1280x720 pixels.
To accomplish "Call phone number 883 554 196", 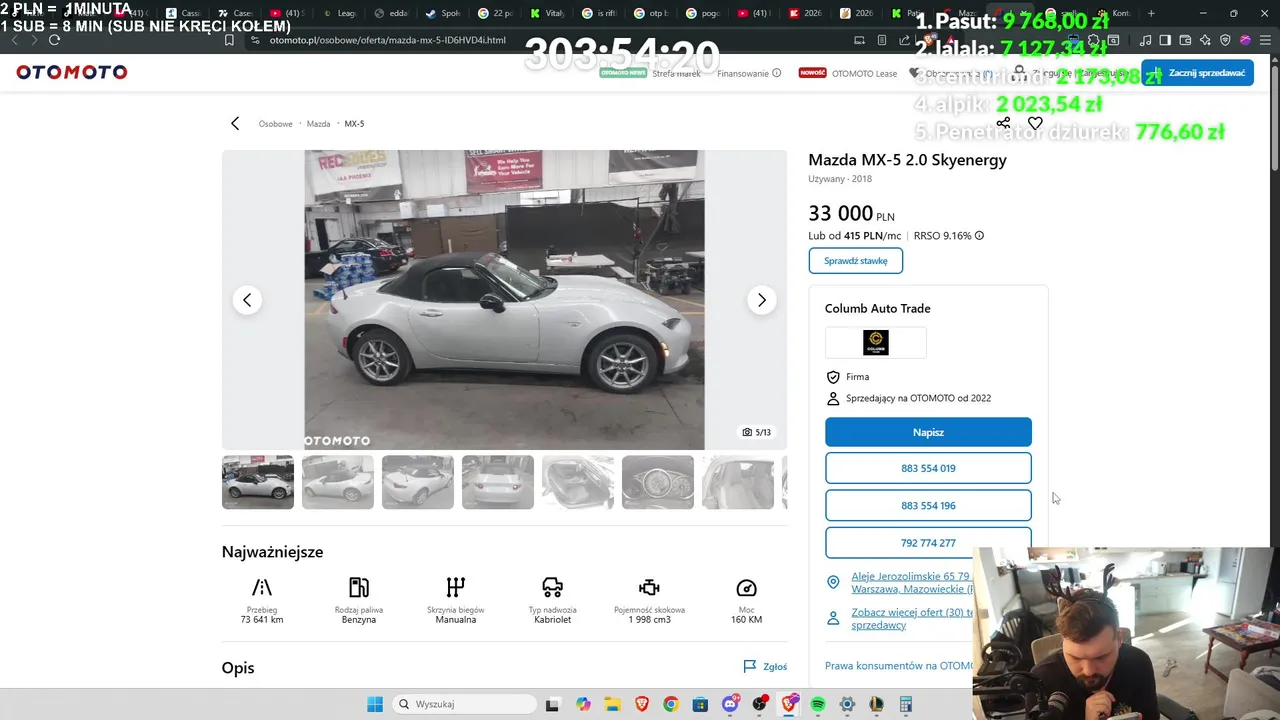I will [928, 505].
